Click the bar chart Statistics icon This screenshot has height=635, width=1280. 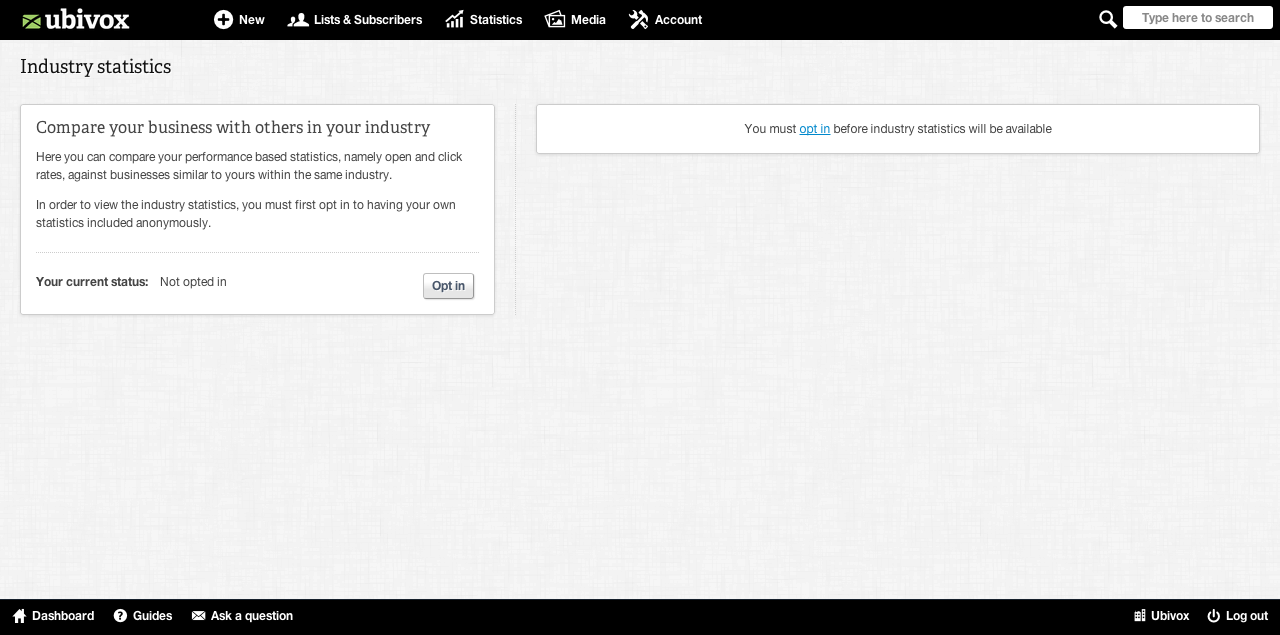[455, 19]
